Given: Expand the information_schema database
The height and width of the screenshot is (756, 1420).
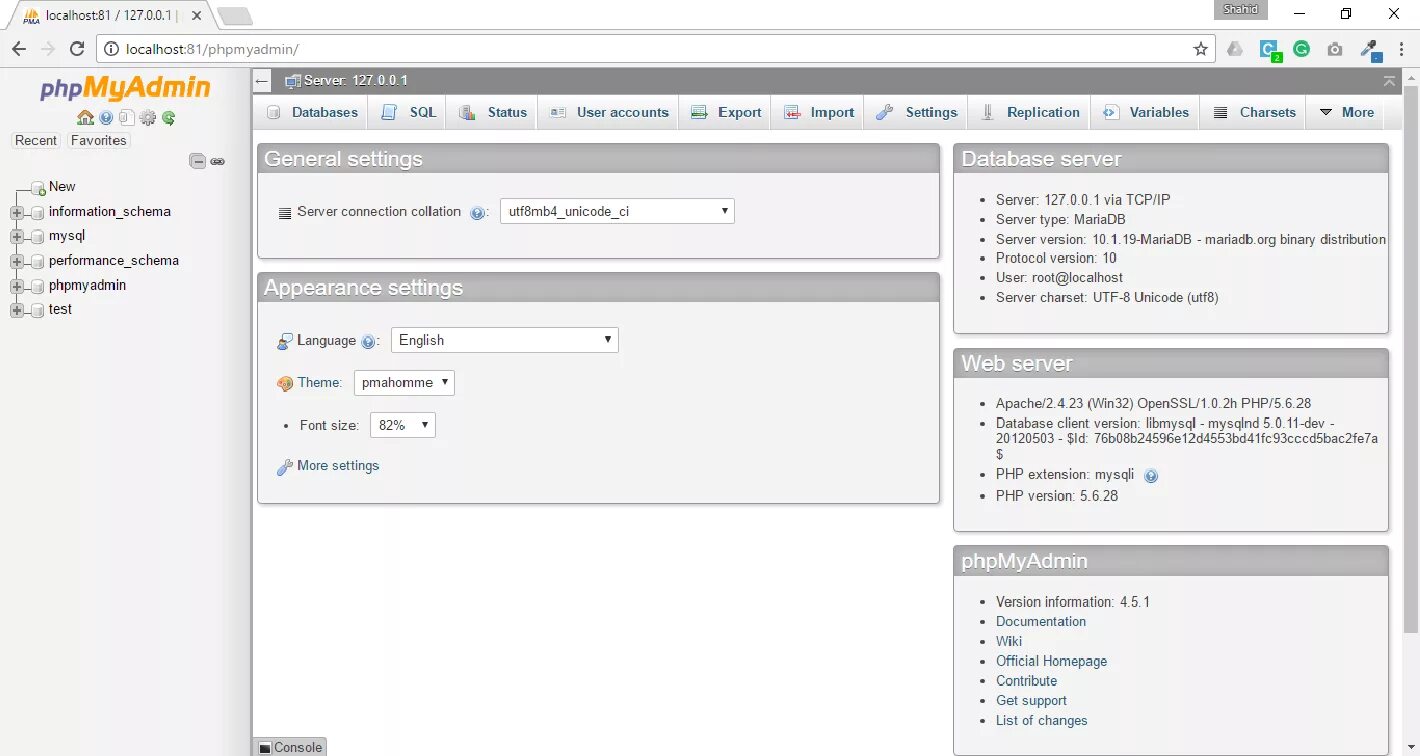Looking at the screenshot, I should 17,212.
